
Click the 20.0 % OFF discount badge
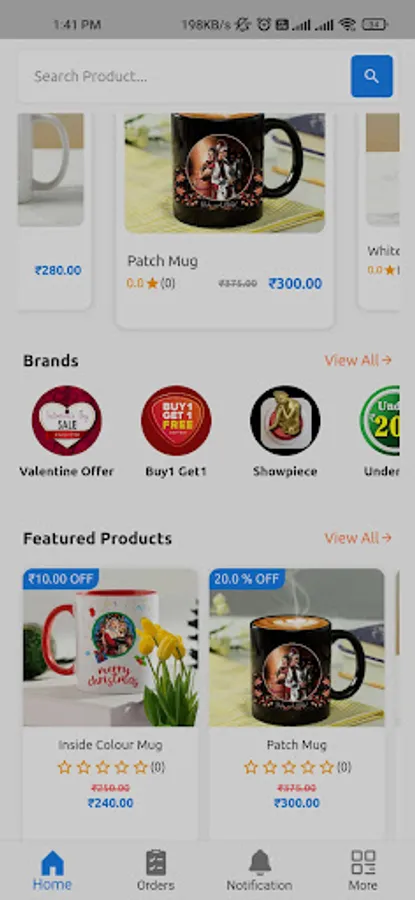[247, 579]
